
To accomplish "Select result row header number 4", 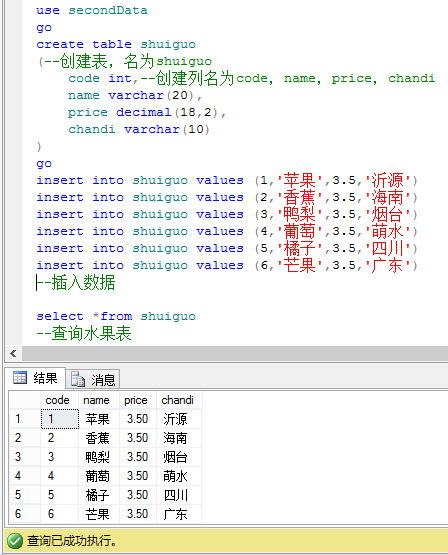I will [x=24, y=476].
